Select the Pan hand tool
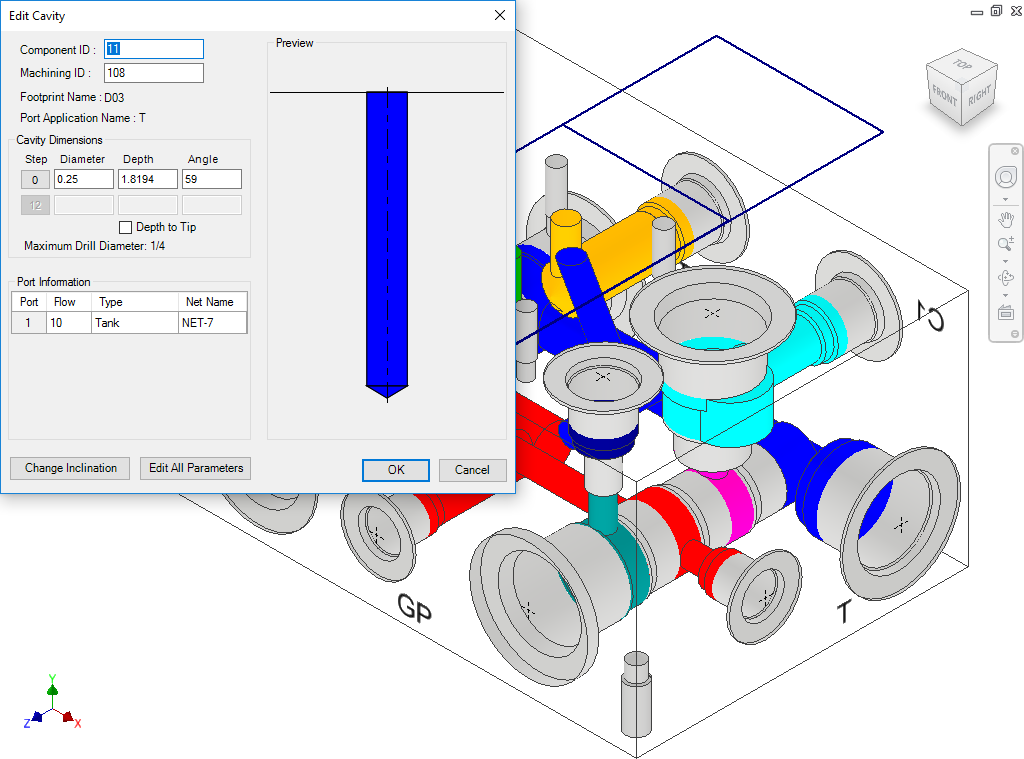The width and height of the screenshot is (1024, 759). click(x=1005, y=219)
